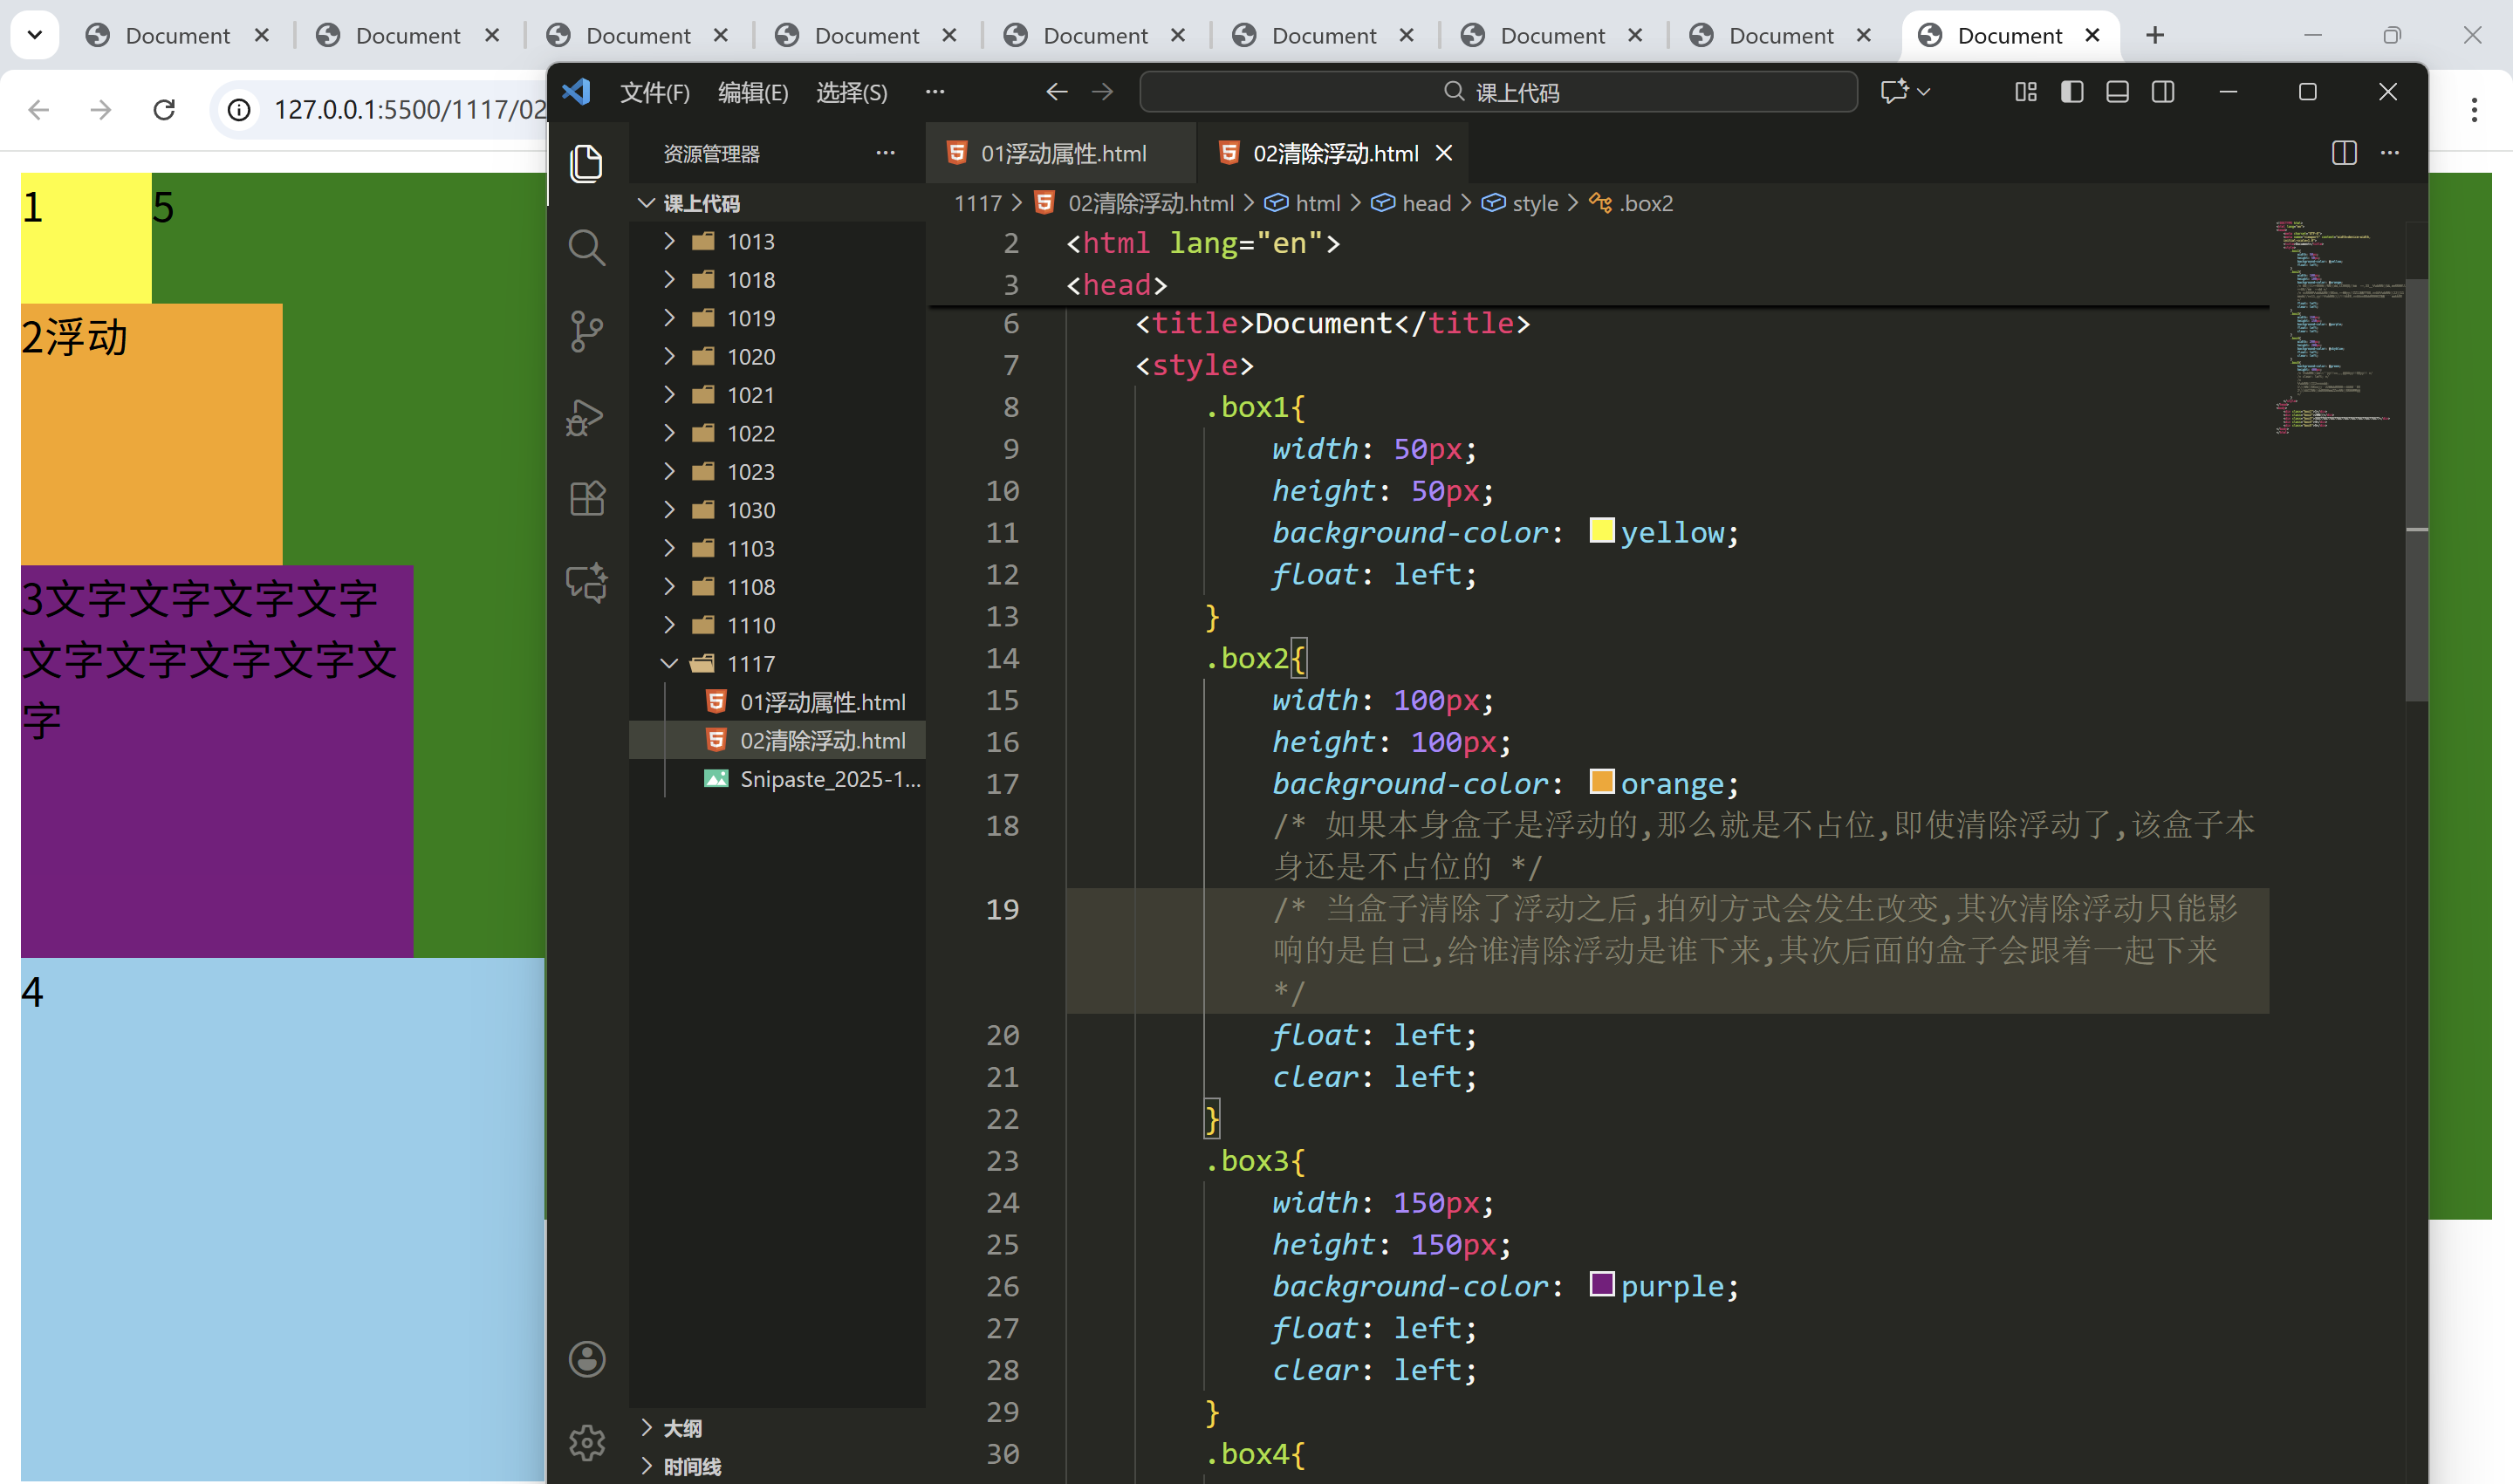
Task: Click the orange color swatch on line 17
Action: [1601, 782]
